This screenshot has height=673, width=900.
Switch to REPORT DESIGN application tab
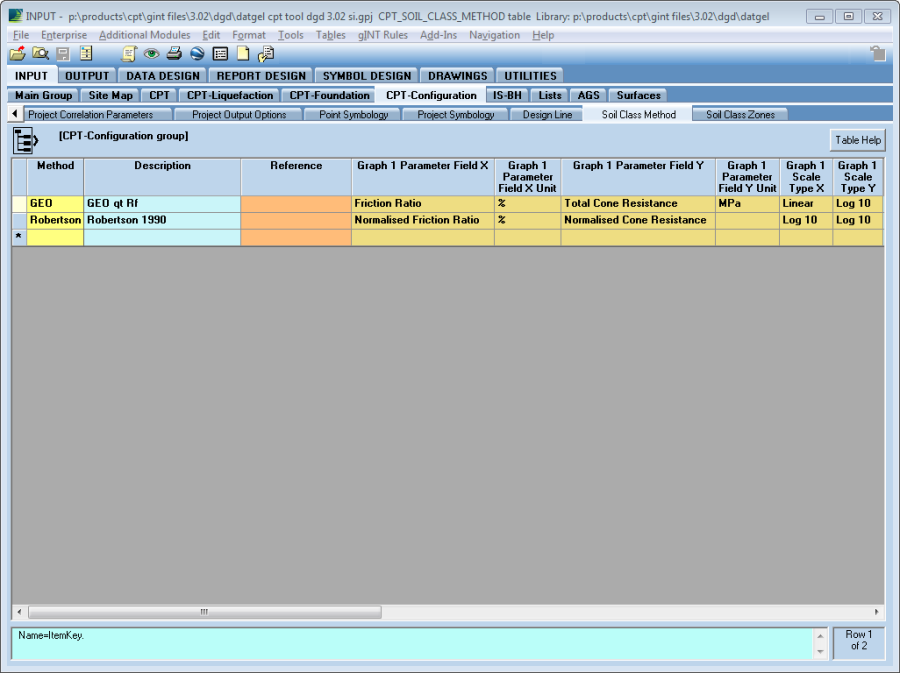click(261, 75)
